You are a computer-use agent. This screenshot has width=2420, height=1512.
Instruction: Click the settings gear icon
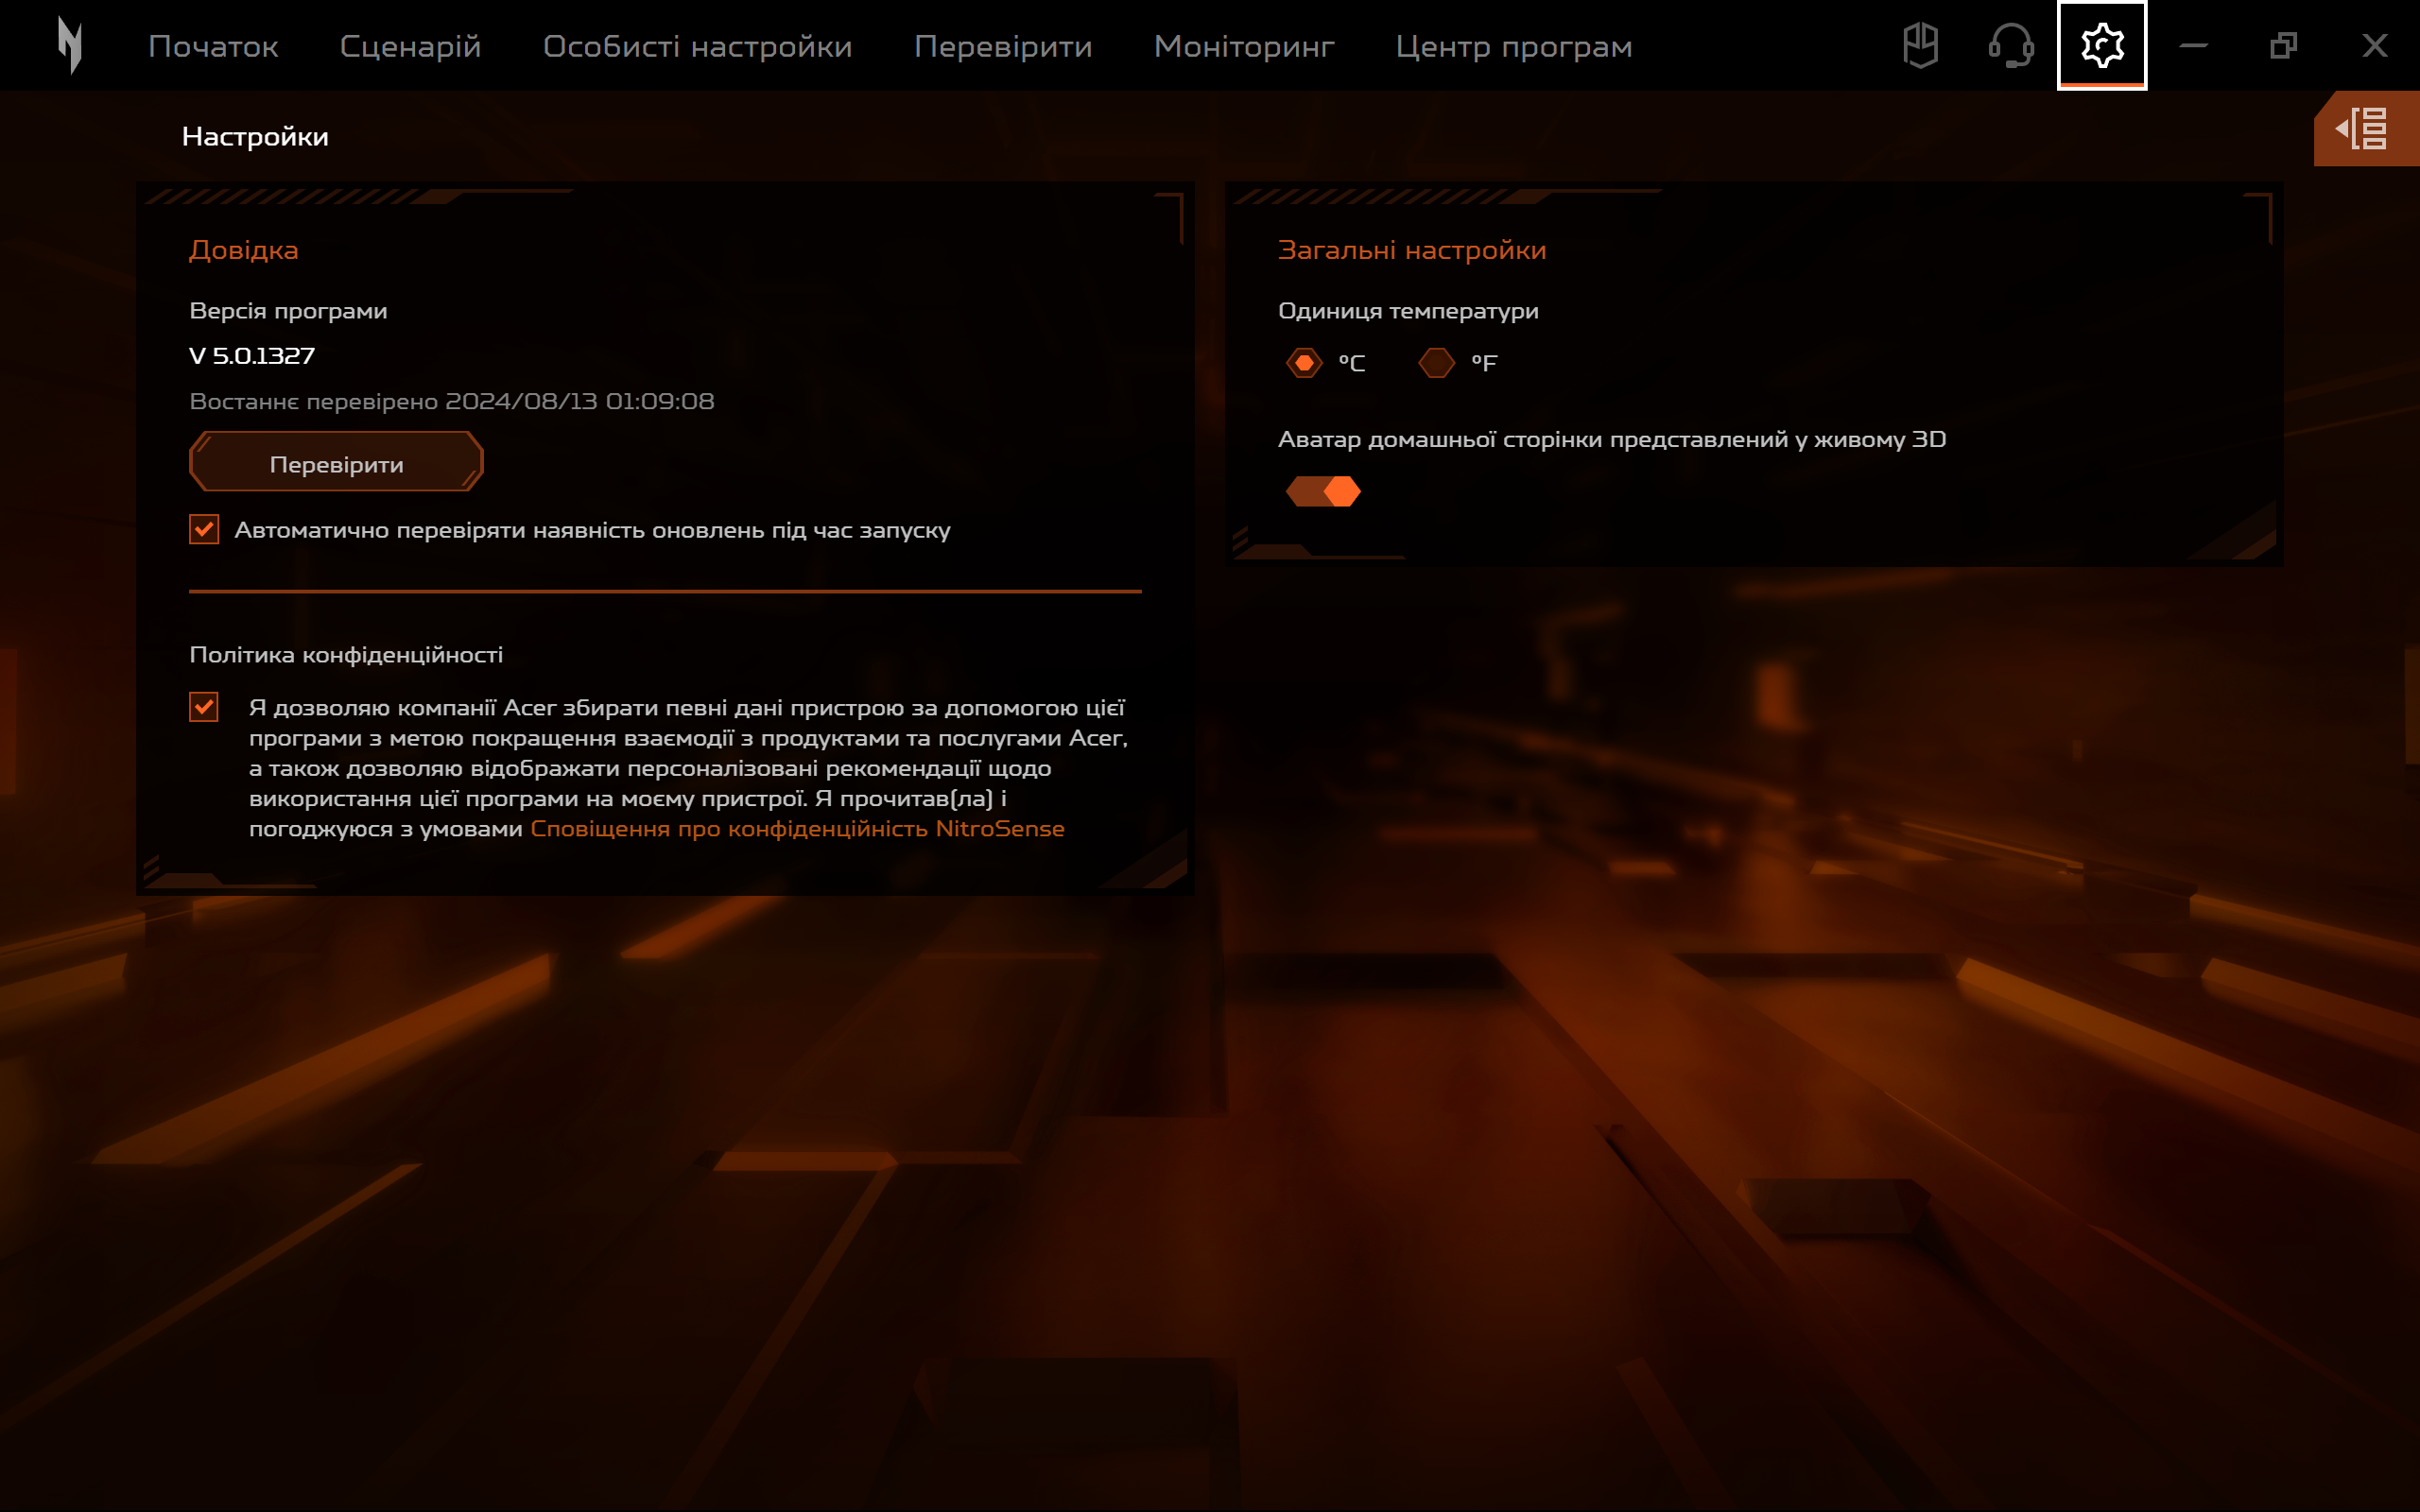pos(2101,46)
